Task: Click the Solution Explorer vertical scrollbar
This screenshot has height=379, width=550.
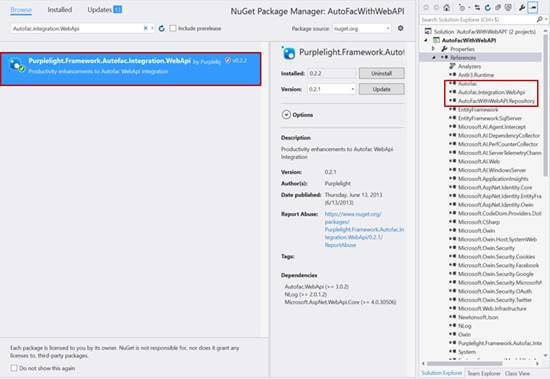Action: (545, 105)
